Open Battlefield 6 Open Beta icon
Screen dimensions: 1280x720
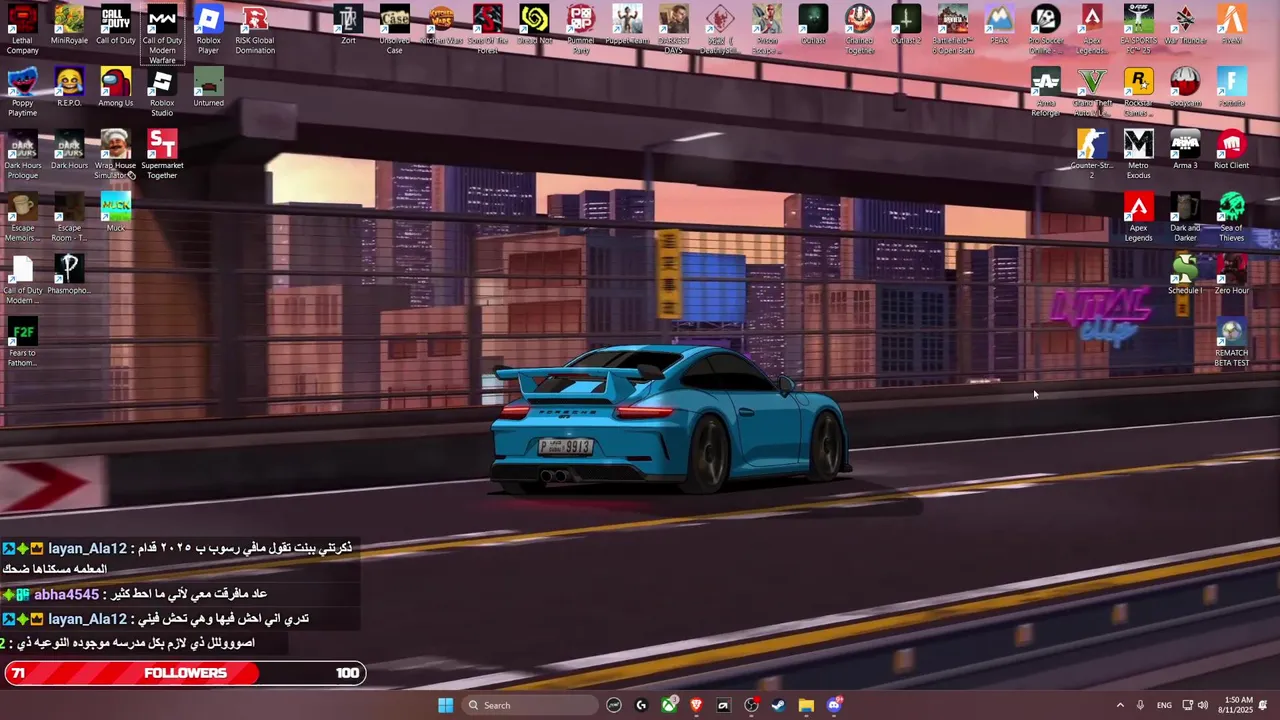[x=952, y=30]
